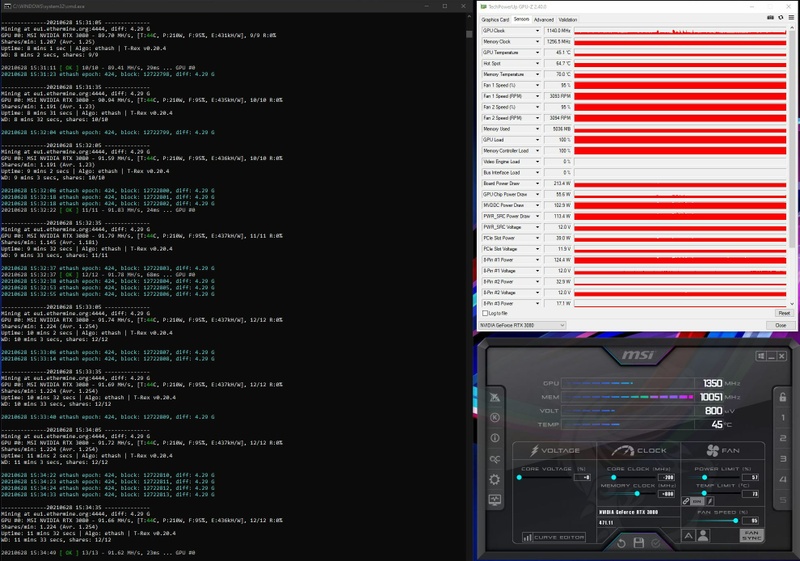Screen dimensions: 800x561
Task: Open the Afterburner information icon
Action: [x=494, y=438]
